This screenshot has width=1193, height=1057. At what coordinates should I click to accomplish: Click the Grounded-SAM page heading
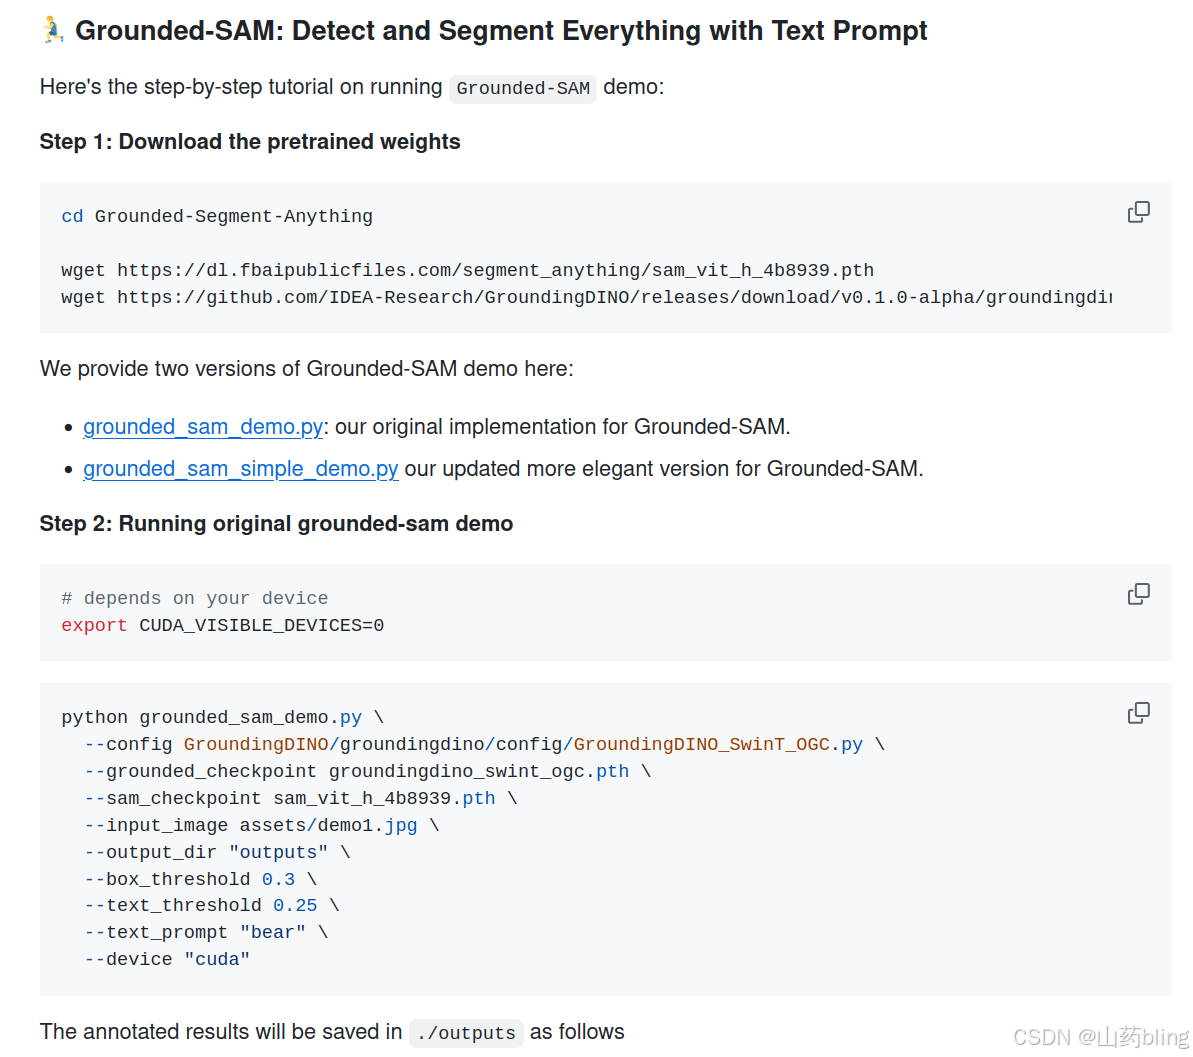501,31
